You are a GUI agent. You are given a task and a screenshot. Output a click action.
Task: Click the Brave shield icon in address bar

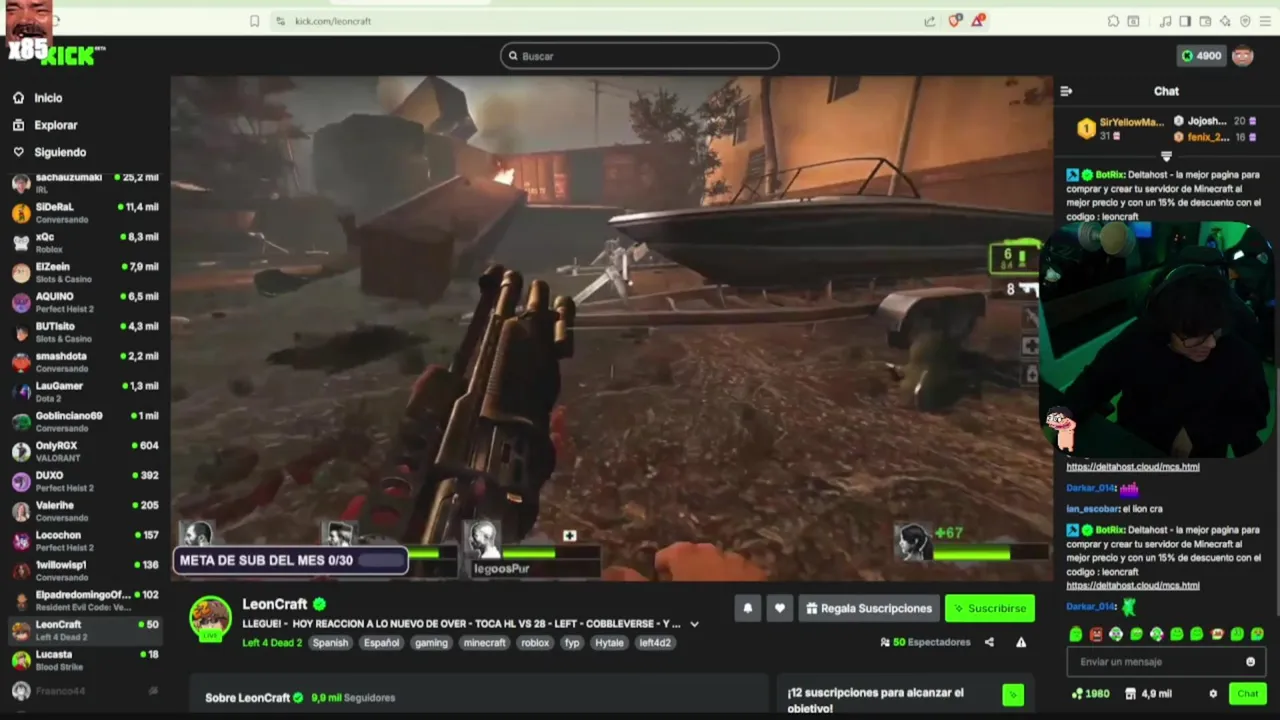pos(956,21)
